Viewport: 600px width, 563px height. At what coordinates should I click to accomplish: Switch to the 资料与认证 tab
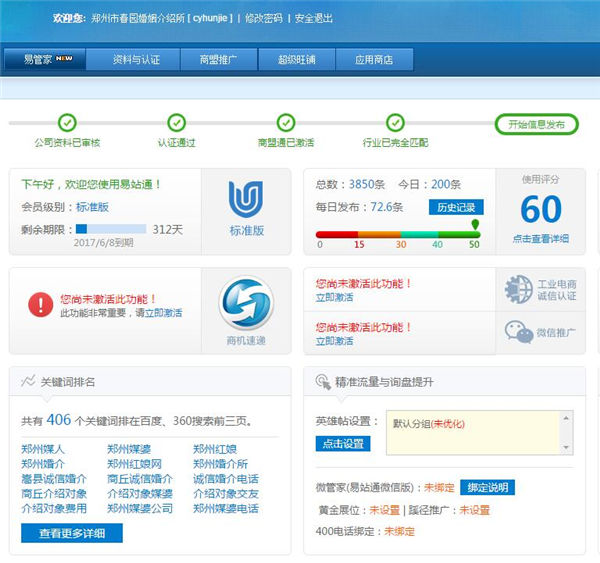(136, 59)
